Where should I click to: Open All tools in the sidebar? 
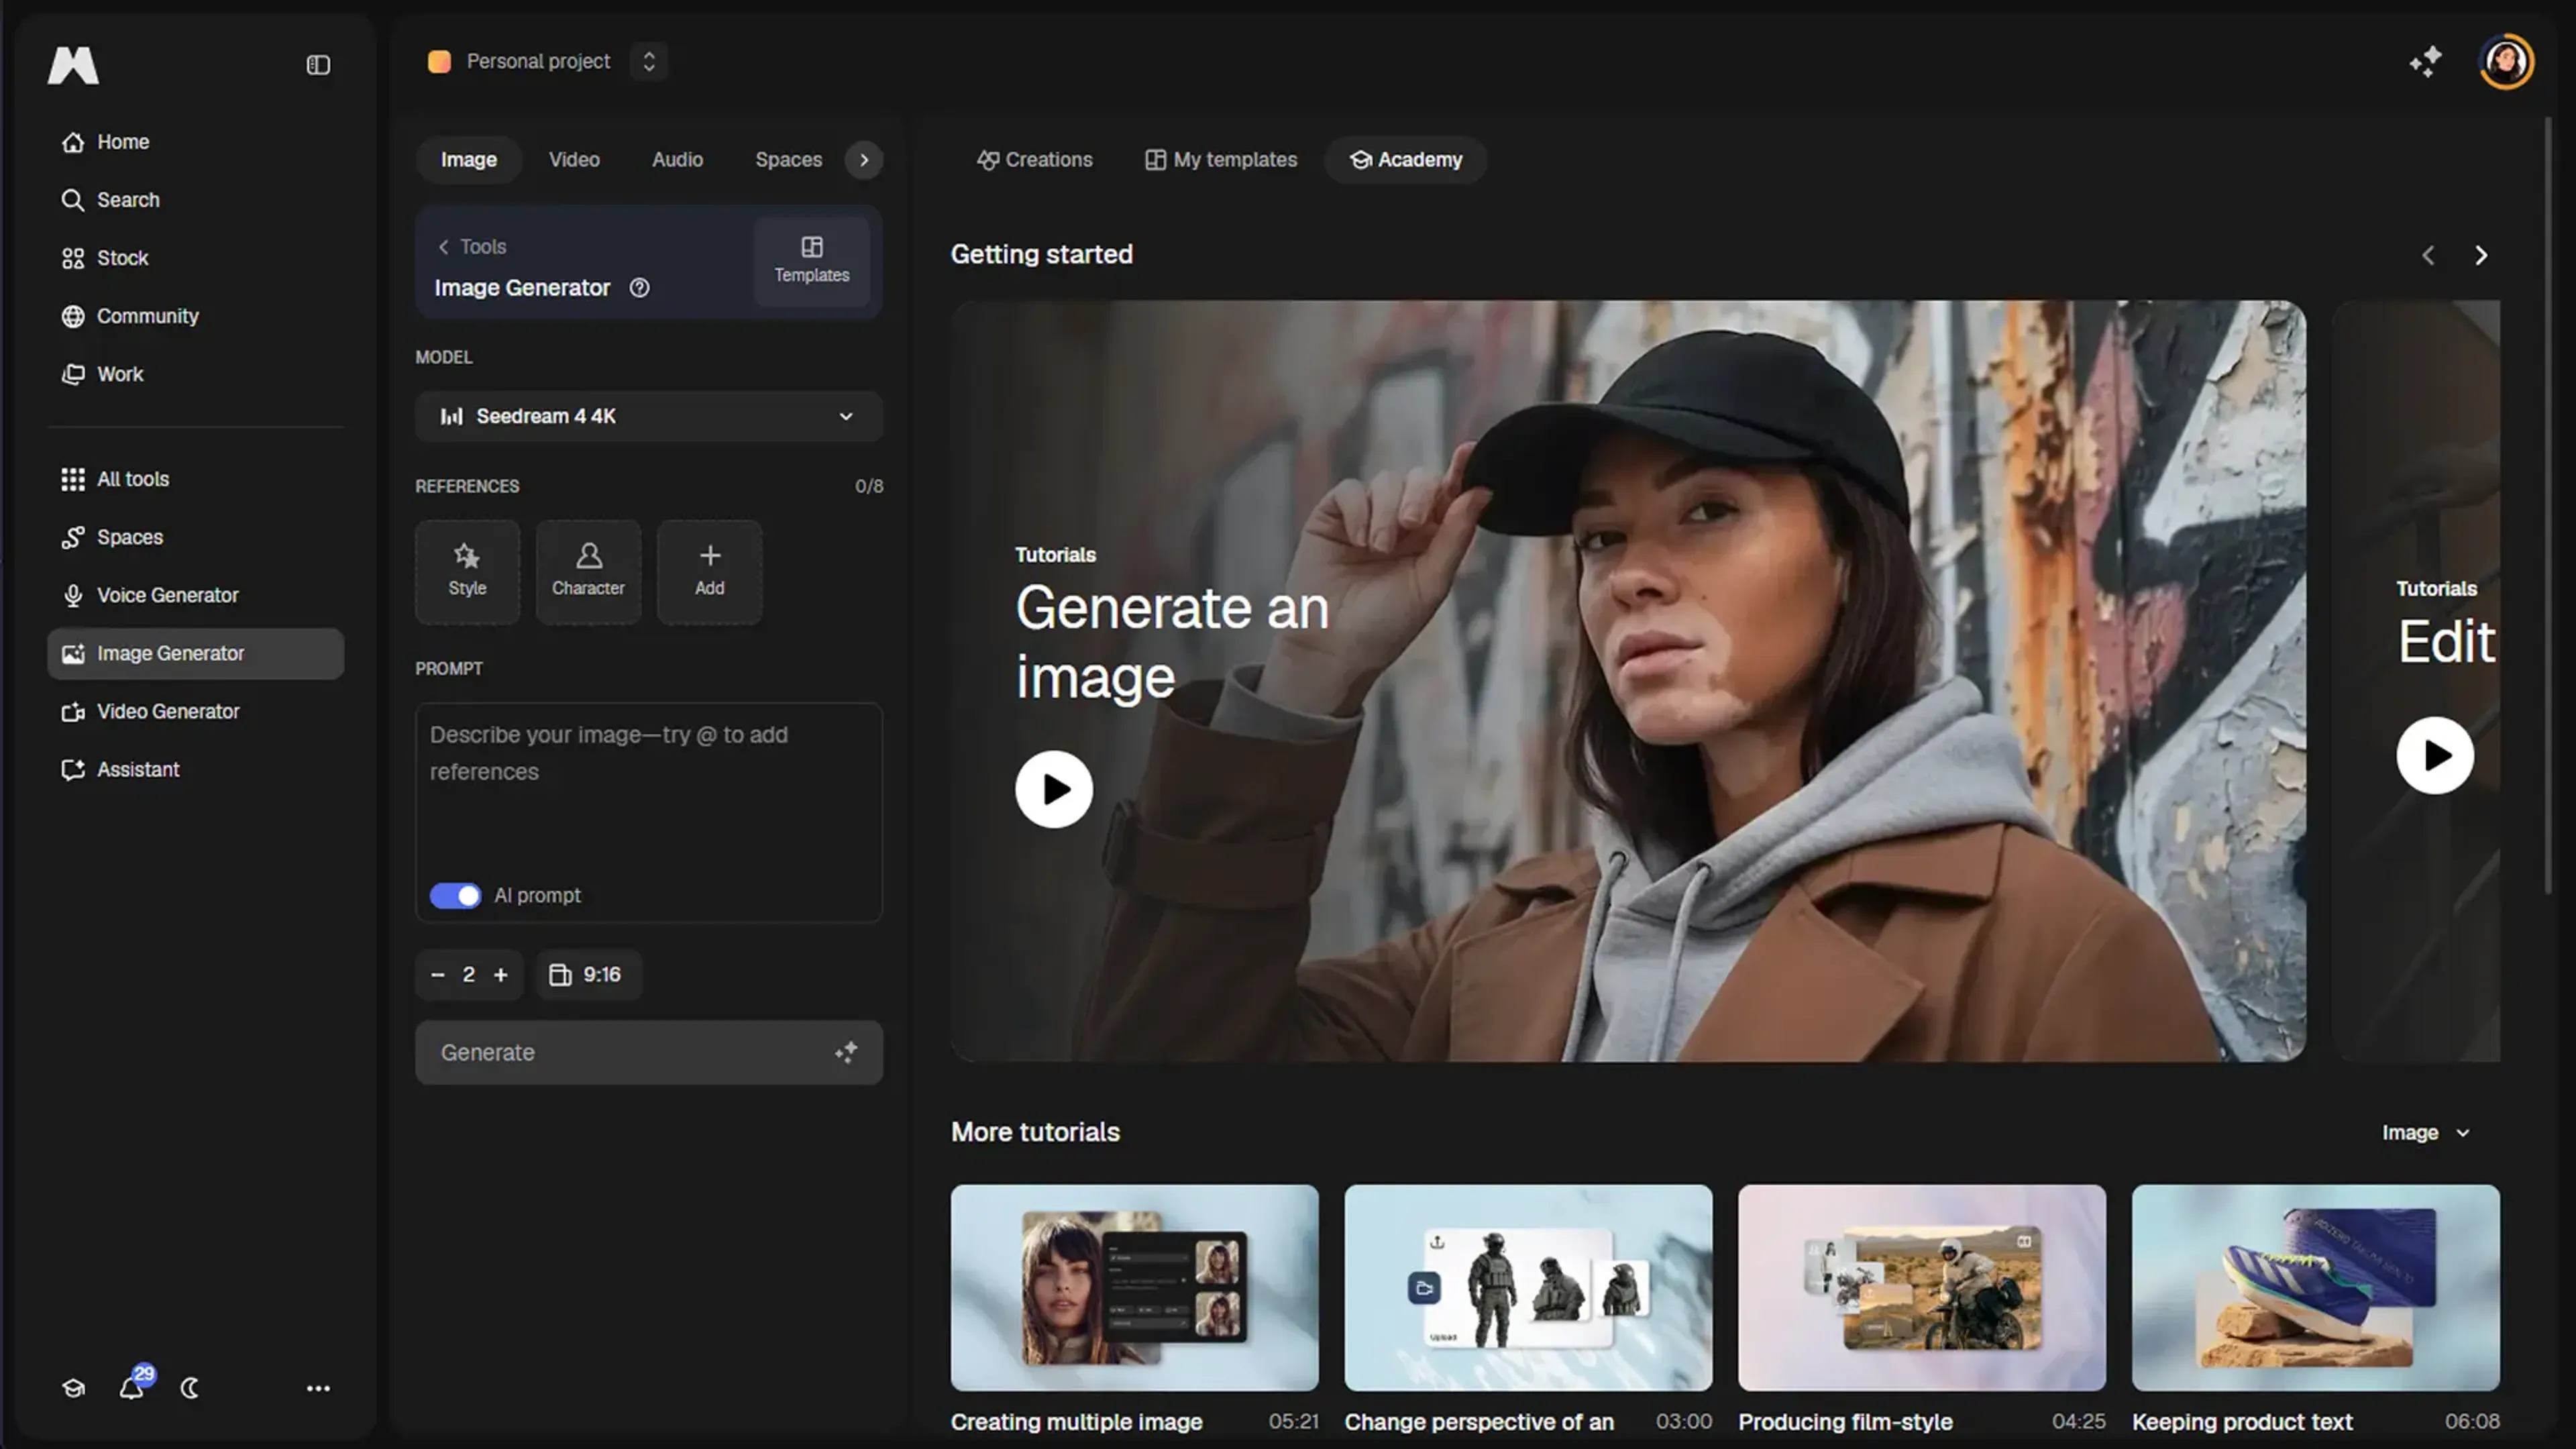(196, 479)
